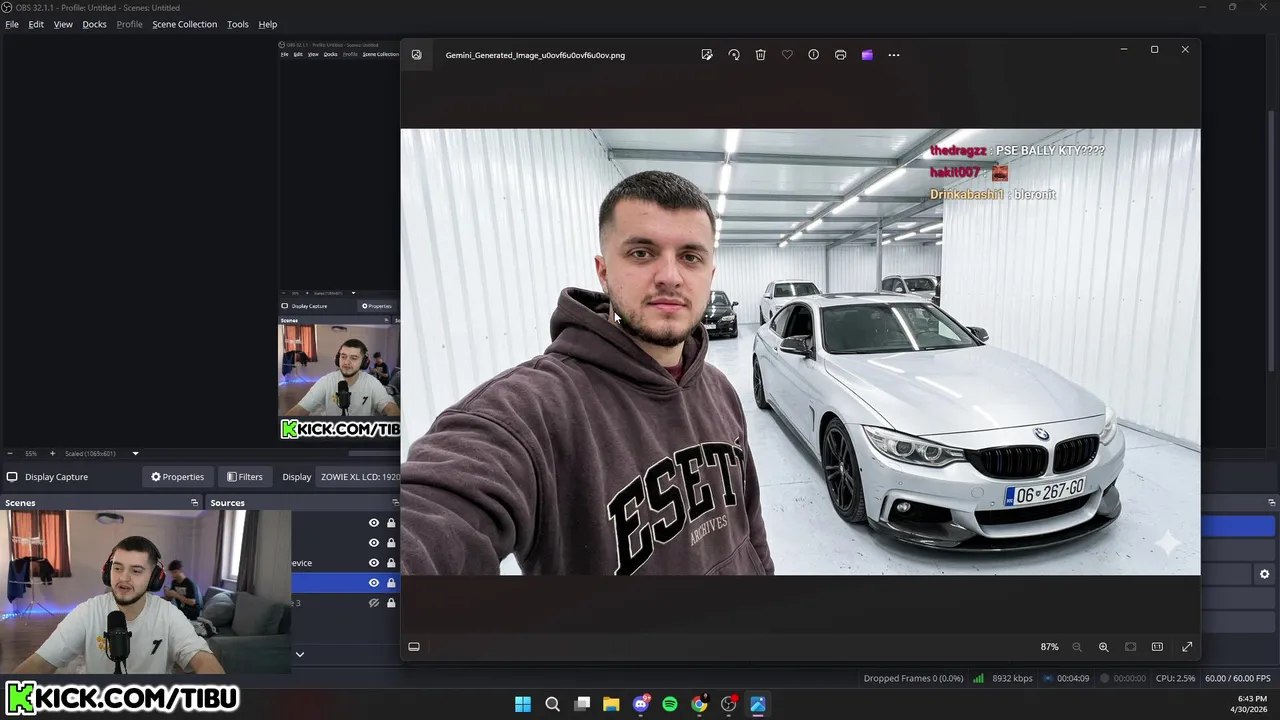Zoom in with the plus magnifier in Photos
Viewport: 1280px width, 720px height.
(1104, 647)
